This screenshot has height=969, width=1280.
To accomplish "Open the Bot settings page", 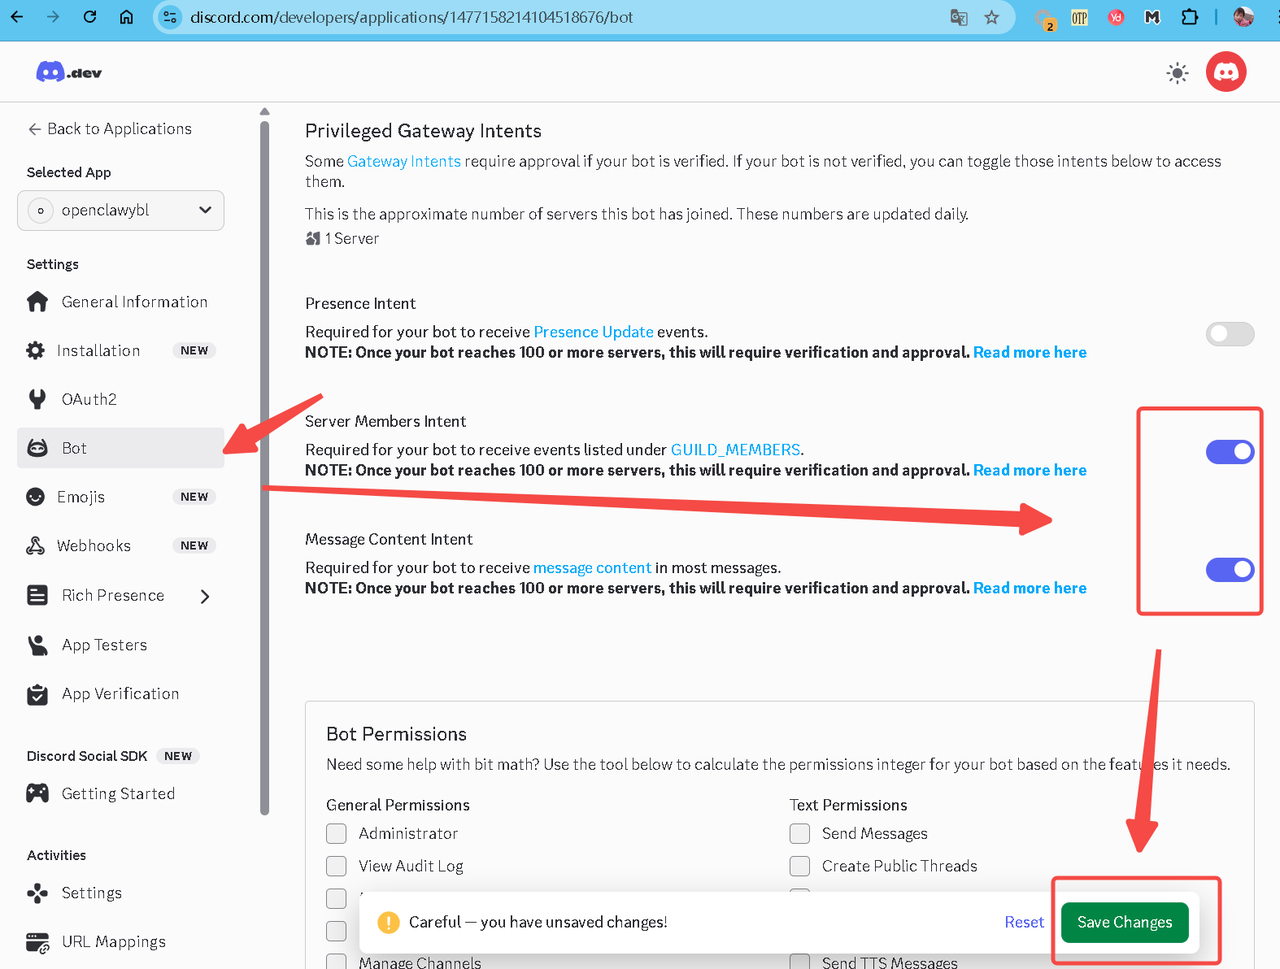I will click(121, 448).
